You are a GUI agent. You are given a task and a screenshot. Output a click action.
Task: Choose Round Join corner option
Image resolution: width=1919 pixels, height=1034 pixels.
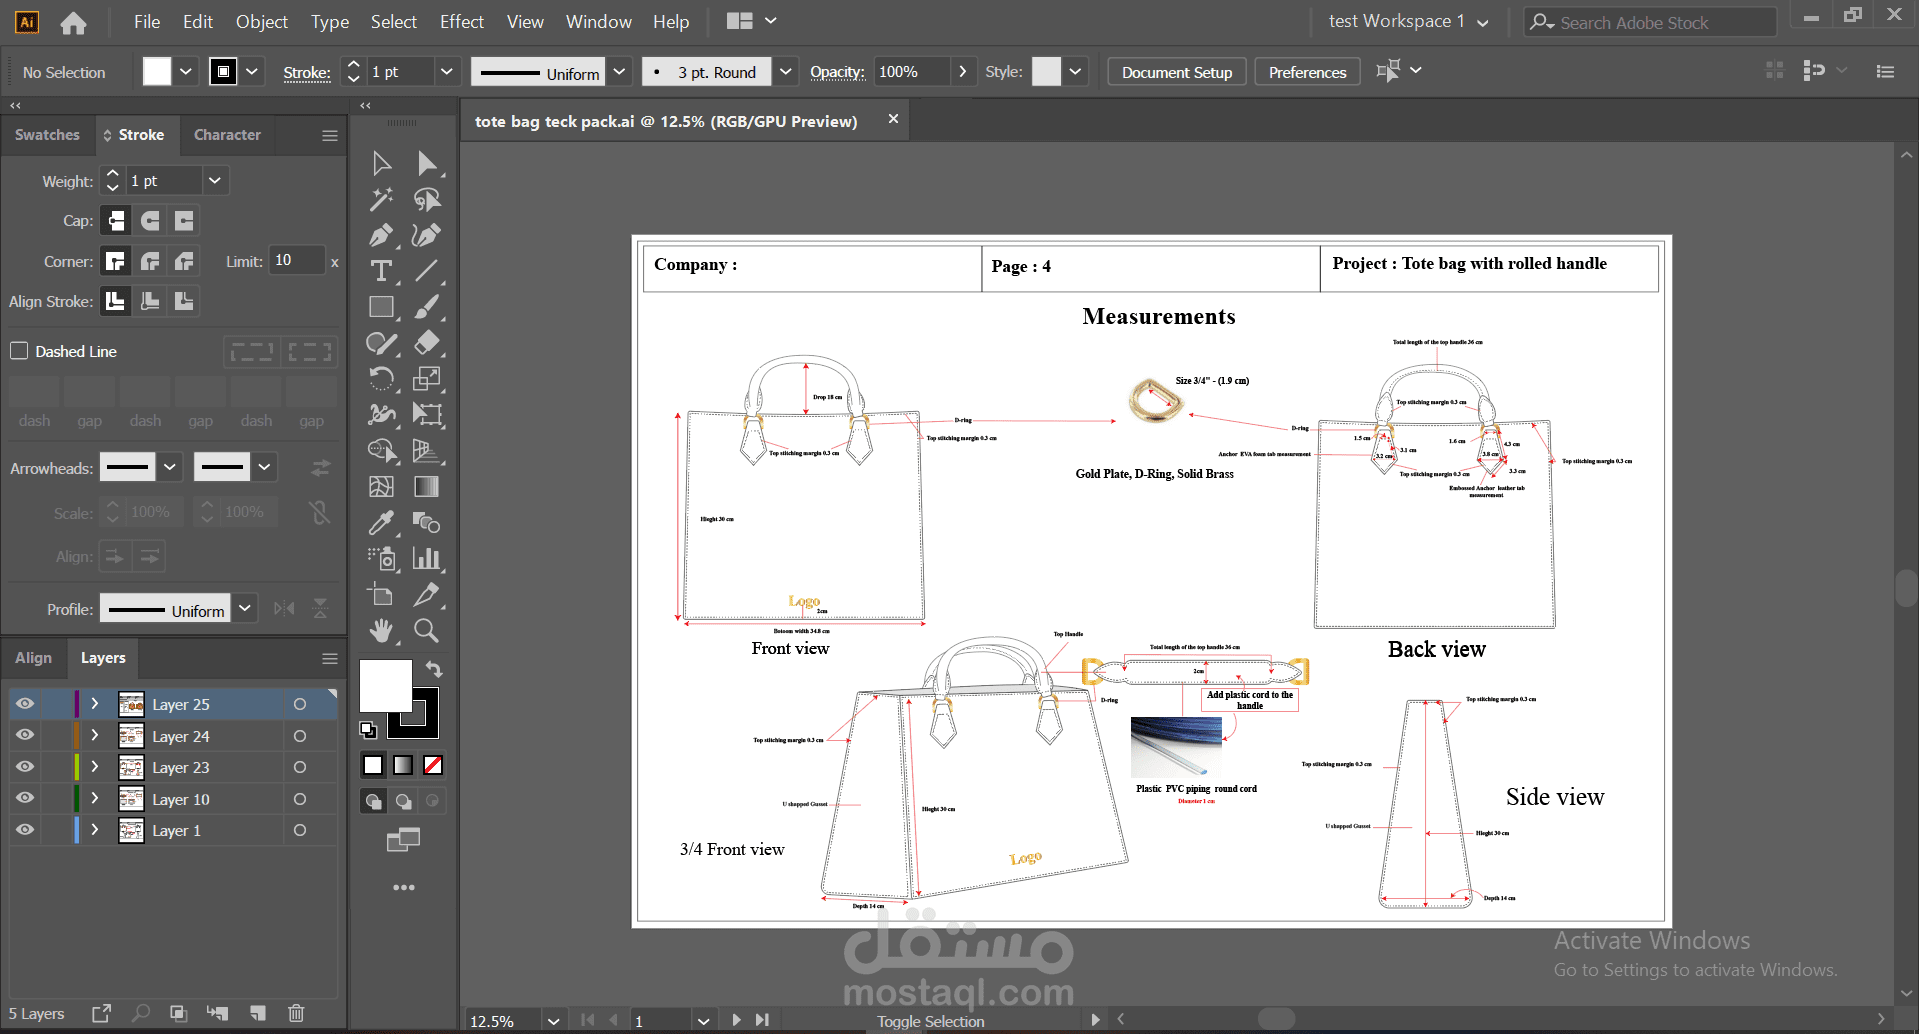pos(150,261)
